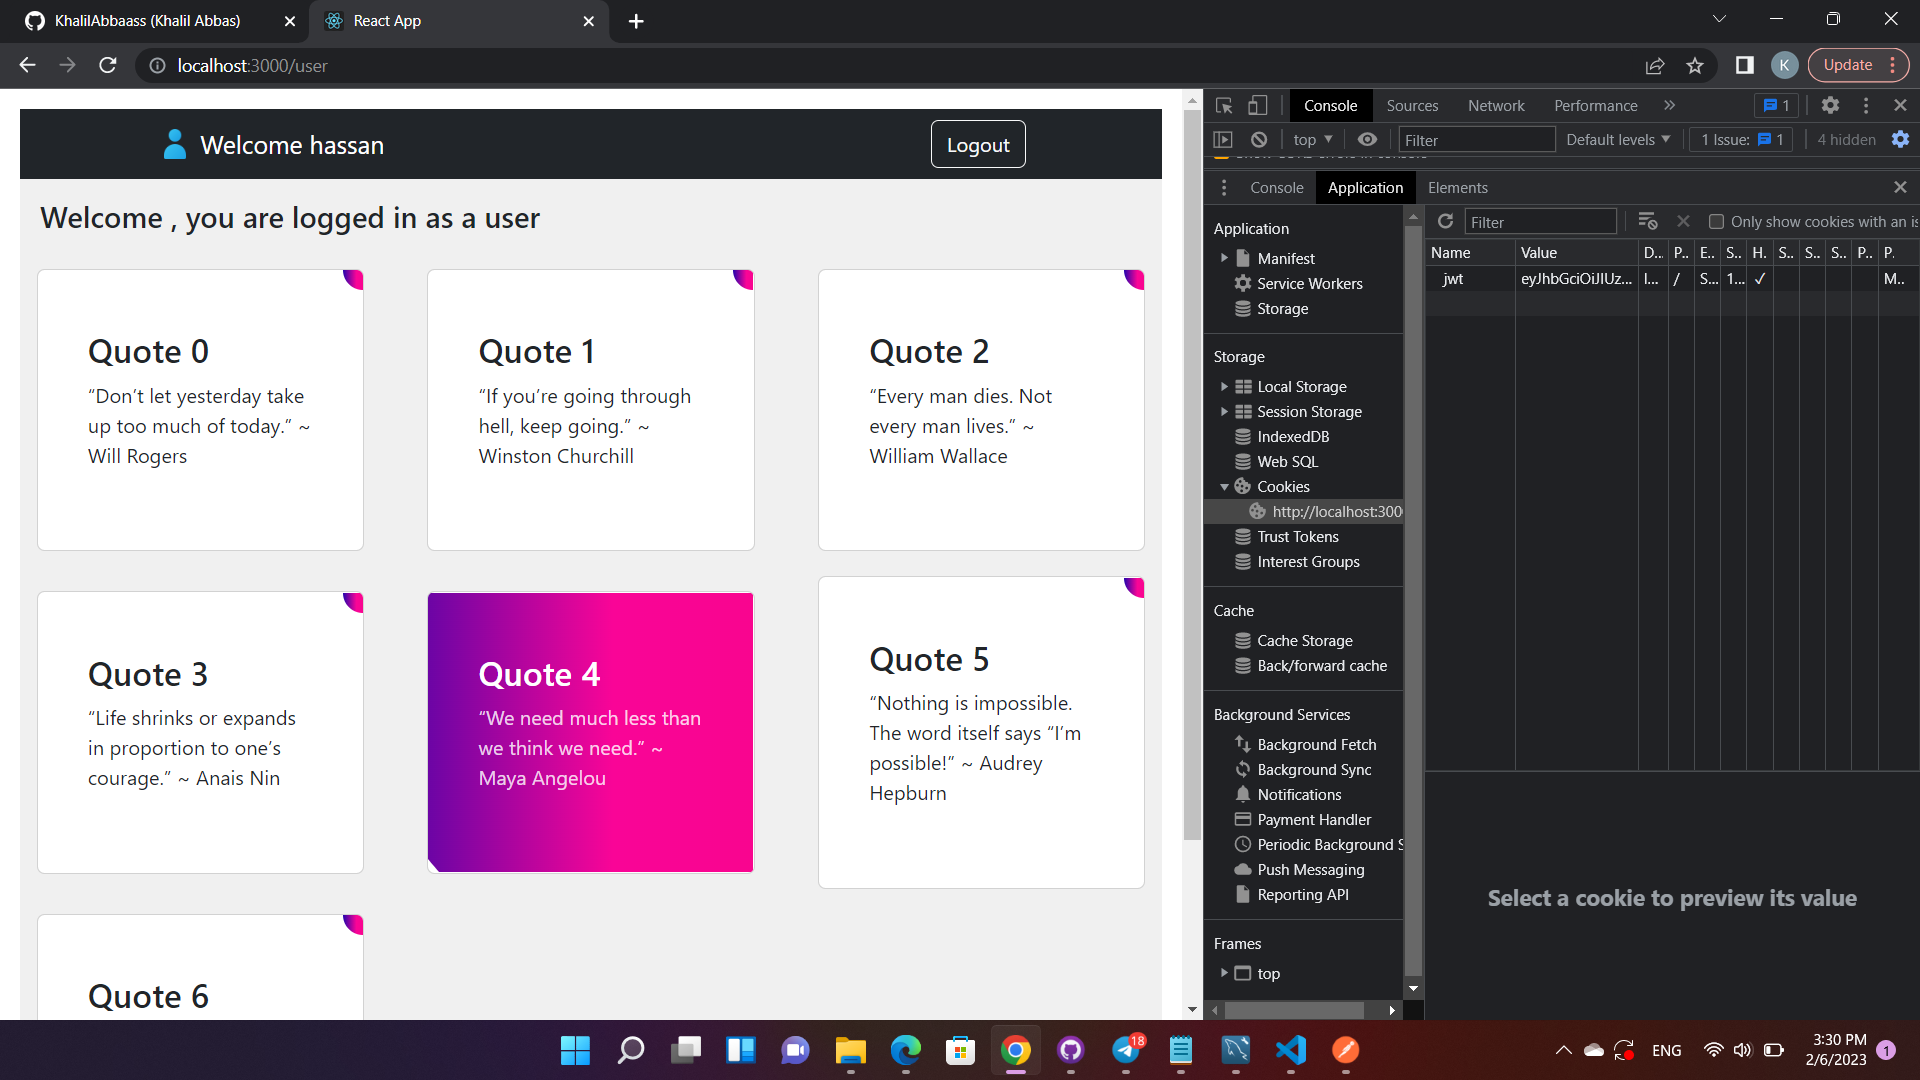The height and width of the screenshot is (1080, 1920).
Task: Click the highlighted Quote 4 gradient card
Action: pos(590,732)
